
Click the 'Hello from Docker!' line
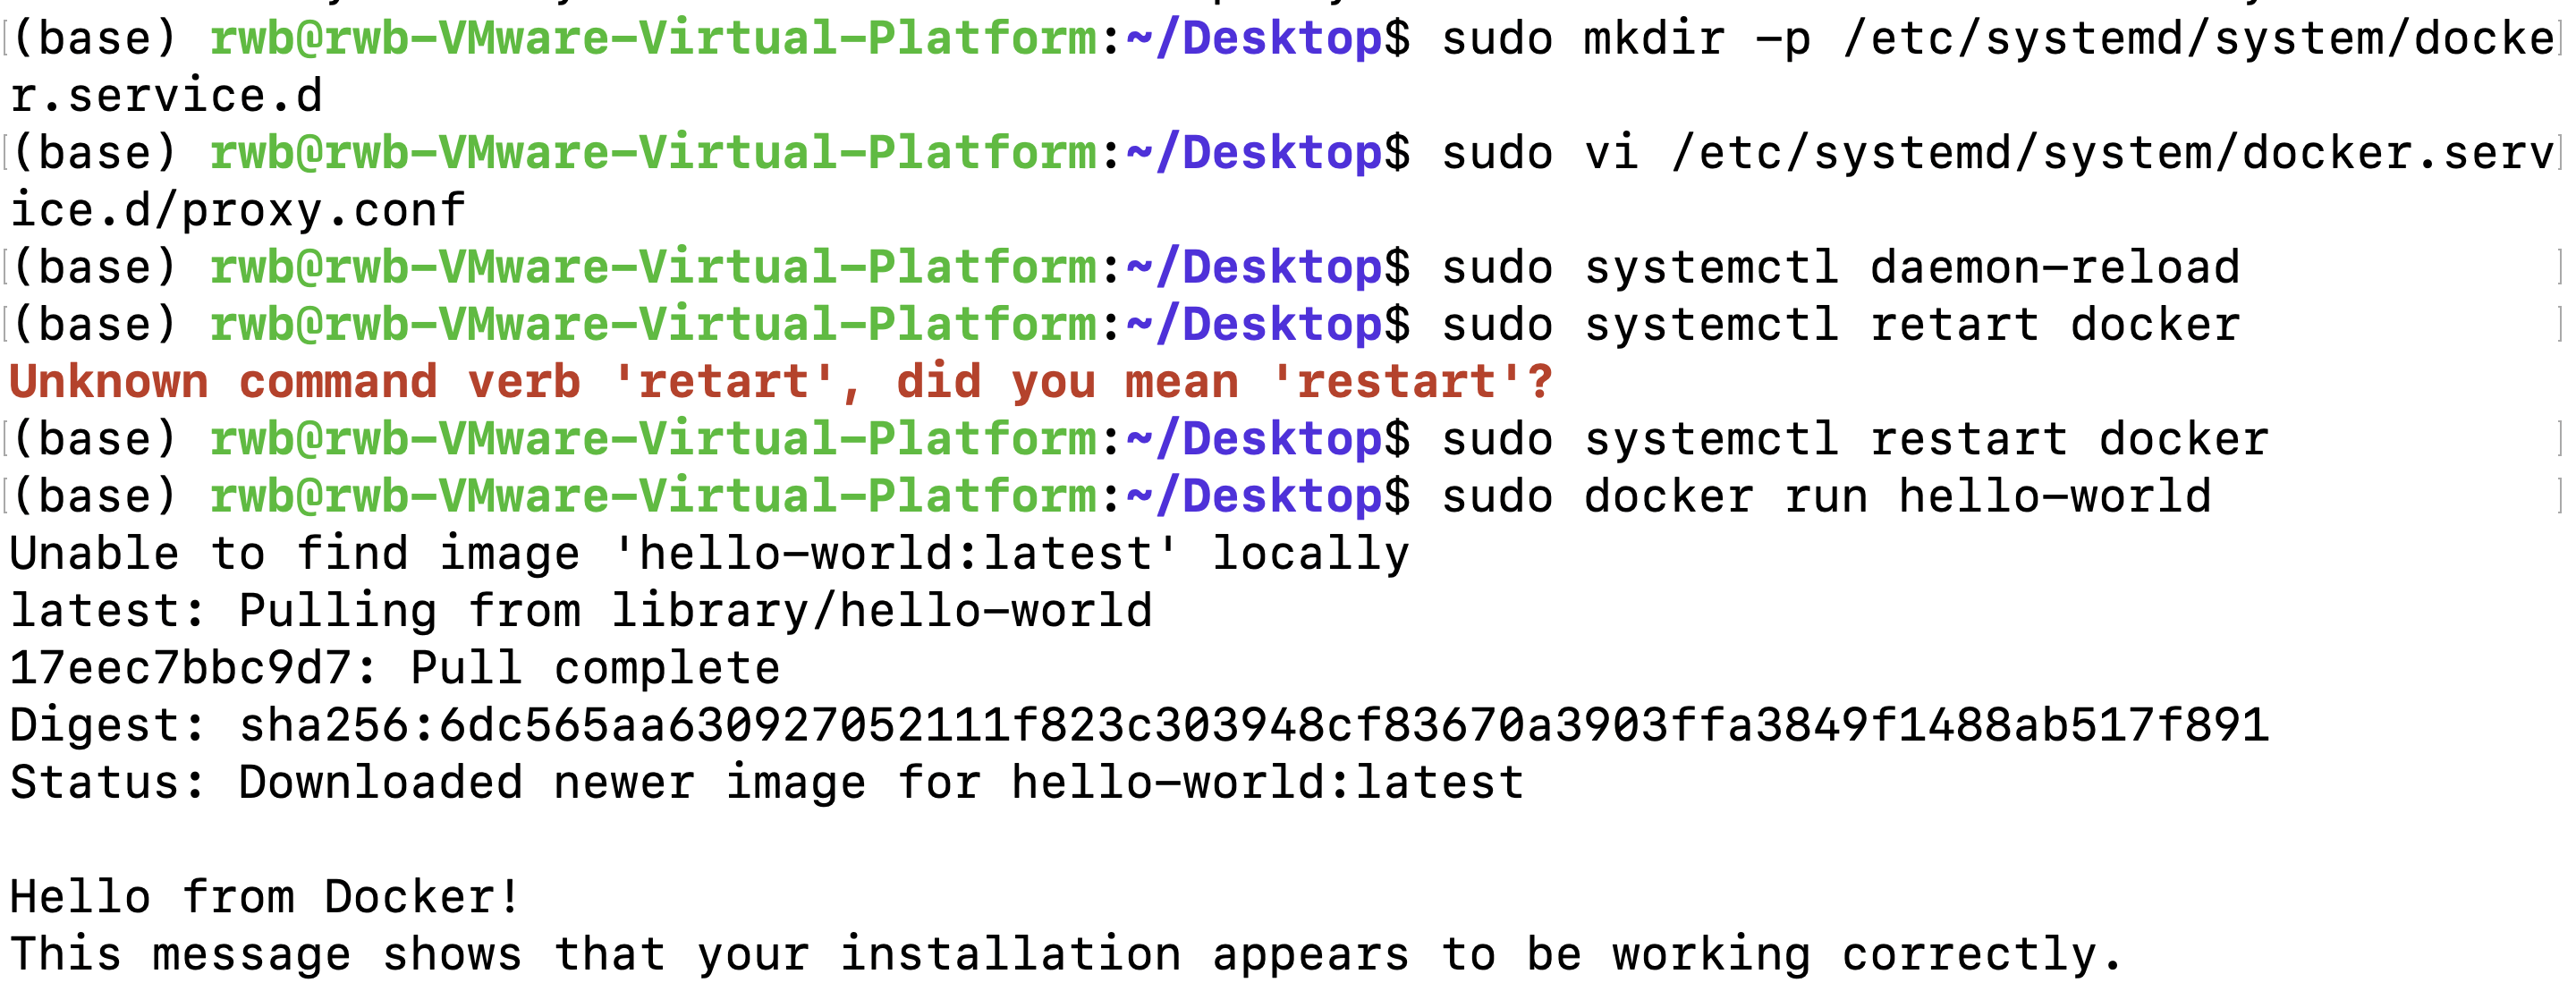click(266, 898)
